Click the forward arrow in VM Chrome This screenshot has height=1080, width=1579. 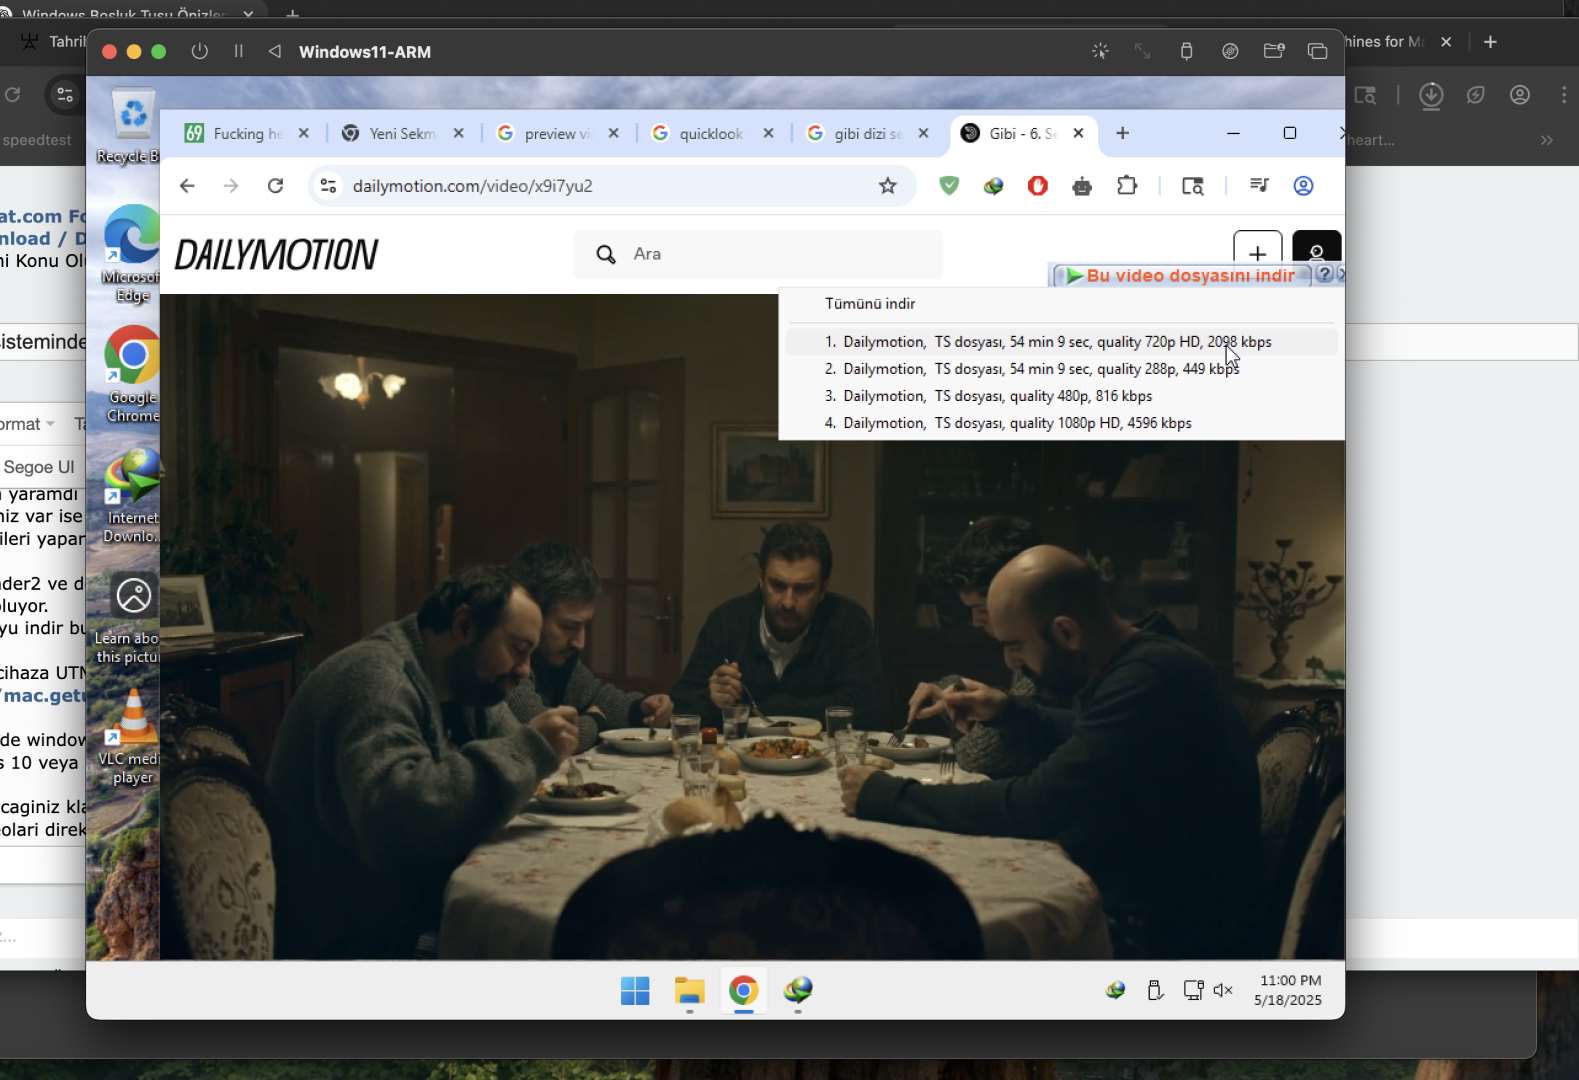(231, 186)
